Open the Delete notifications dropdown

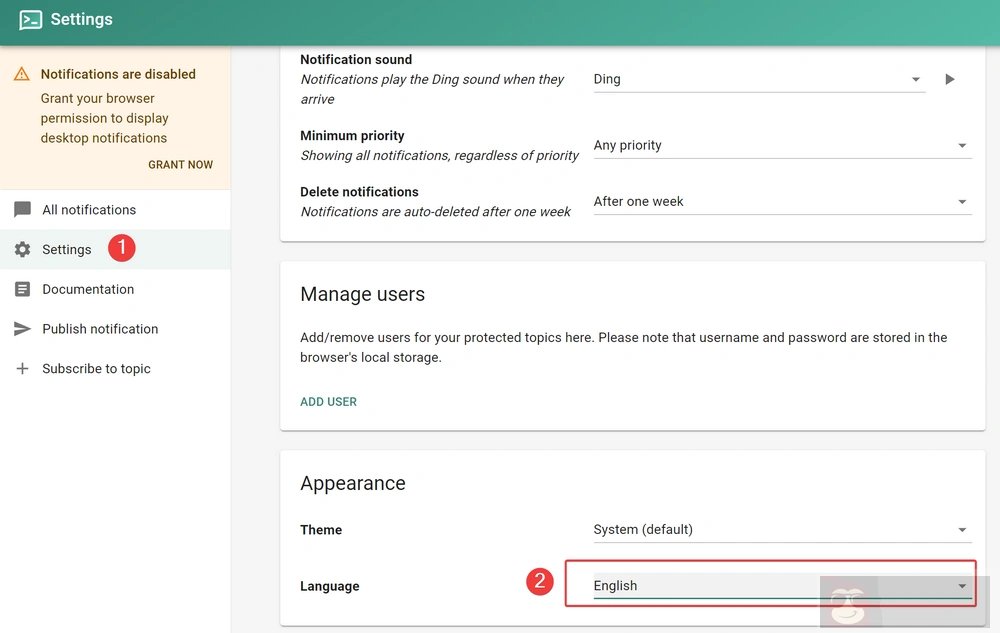pyautogui.click(x=781, y=202)
